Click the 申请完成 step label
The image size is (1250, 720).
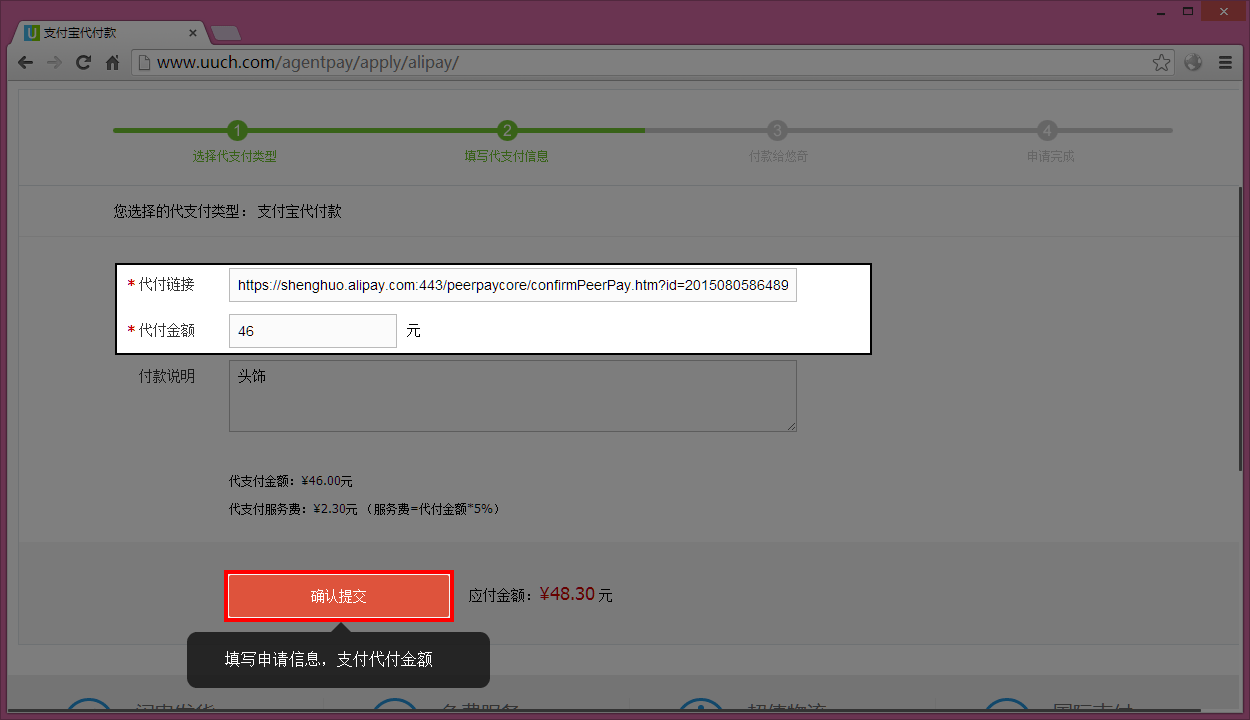tap(1050, 156)
